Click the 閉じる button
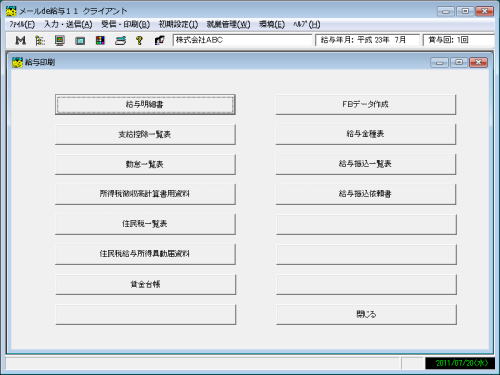Viewport: 500px width, 375px height. coord(366,314)
